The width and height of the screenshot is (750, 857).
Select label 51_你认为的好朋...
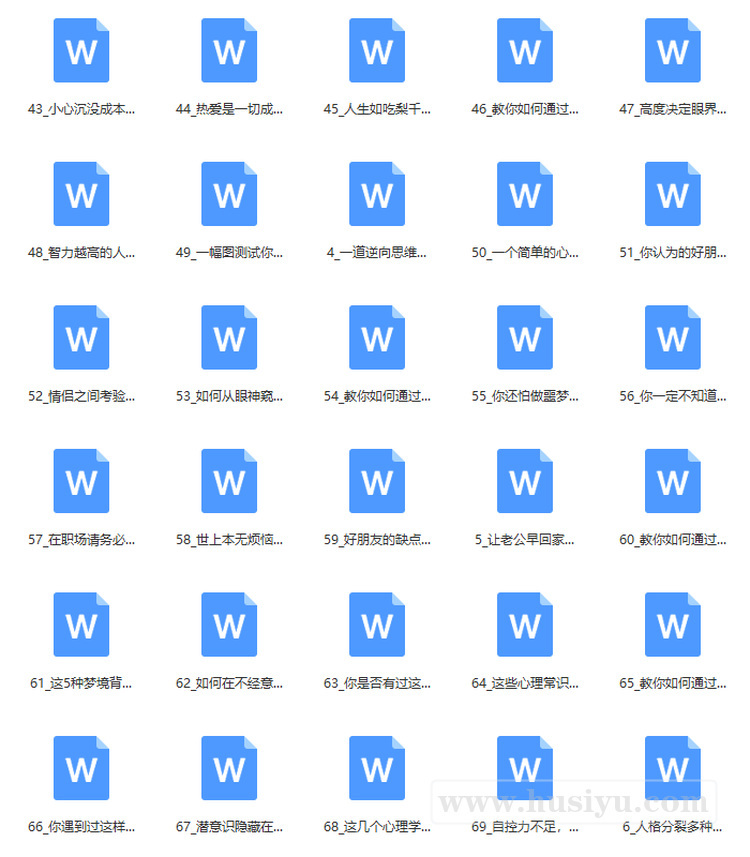673,253
